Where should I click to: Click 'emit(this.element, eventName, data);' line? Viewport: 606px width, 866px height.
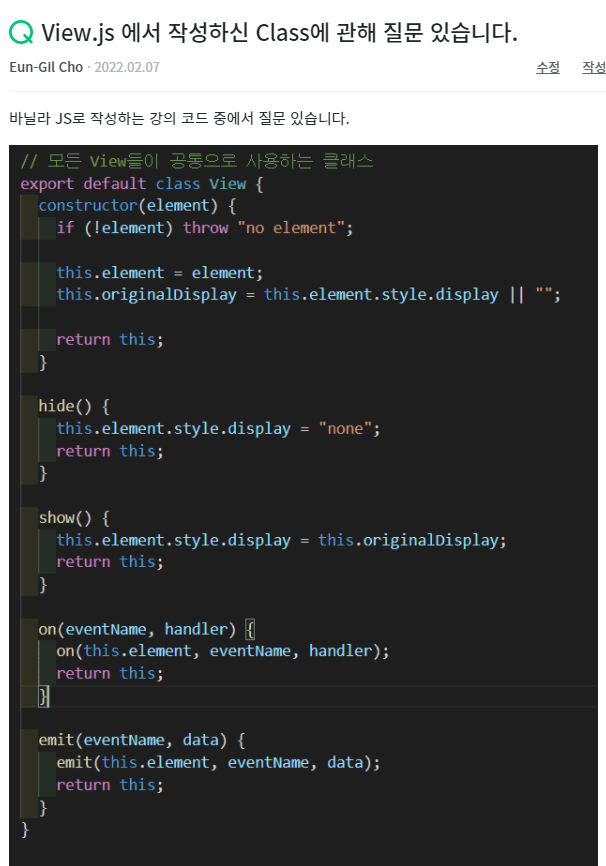(x=218, y=763)
